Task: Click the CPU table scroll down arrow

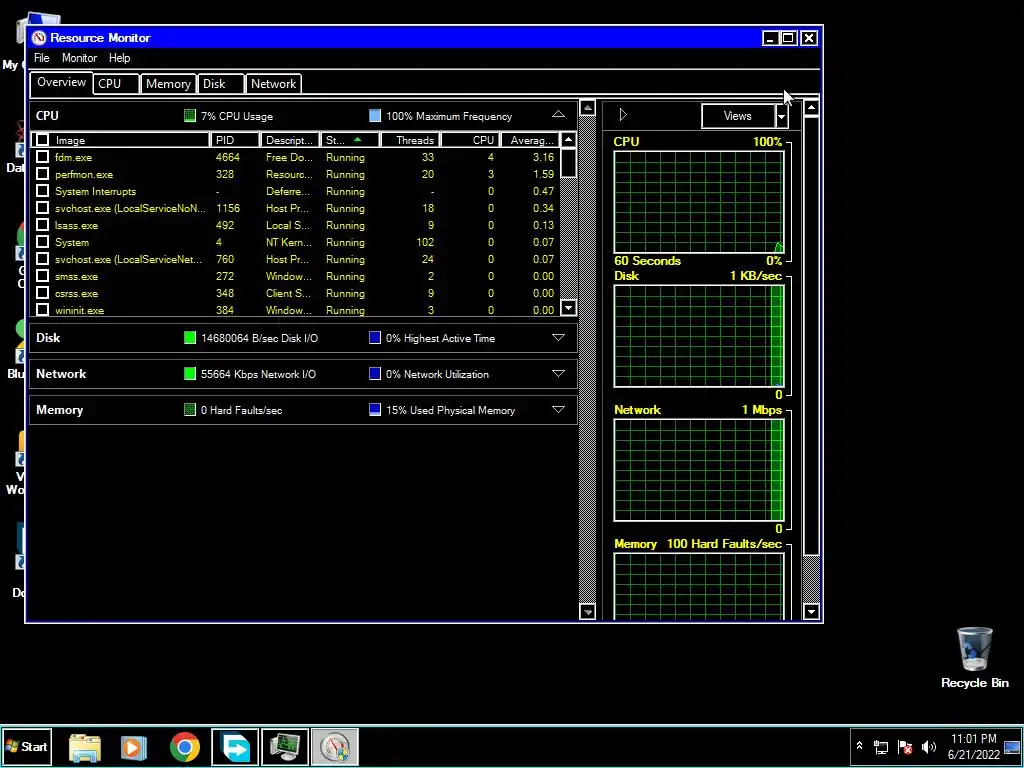Action: point(569,308)
